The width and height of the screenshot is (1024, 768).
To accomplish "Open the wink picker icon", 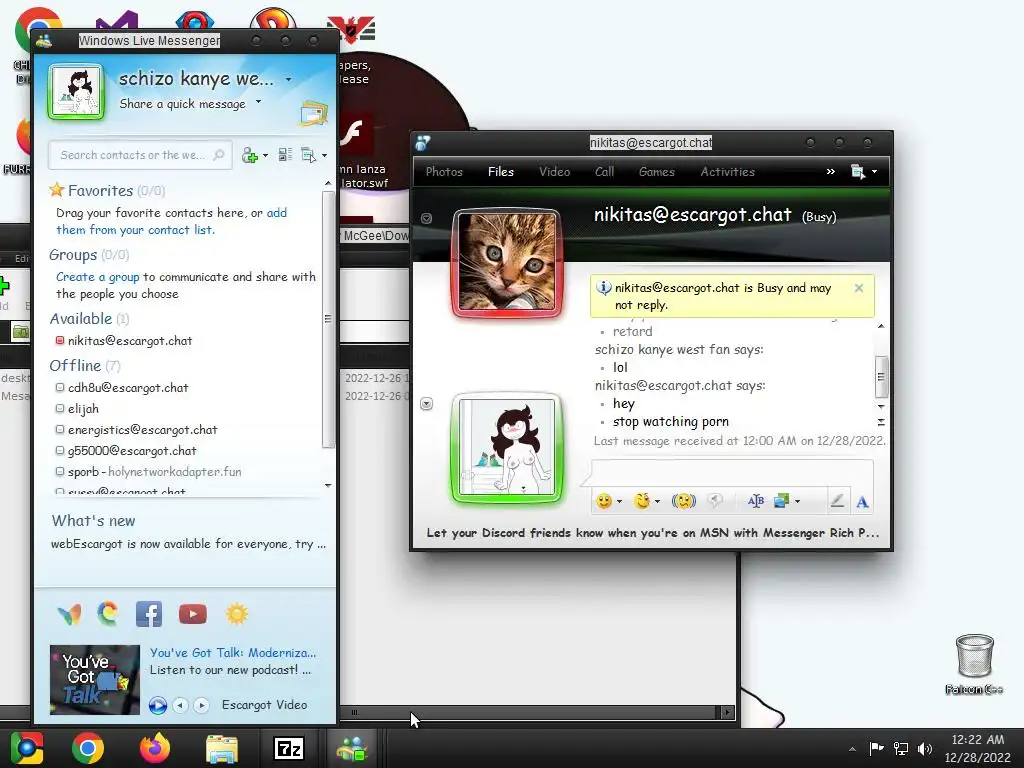I will (642, 501).
